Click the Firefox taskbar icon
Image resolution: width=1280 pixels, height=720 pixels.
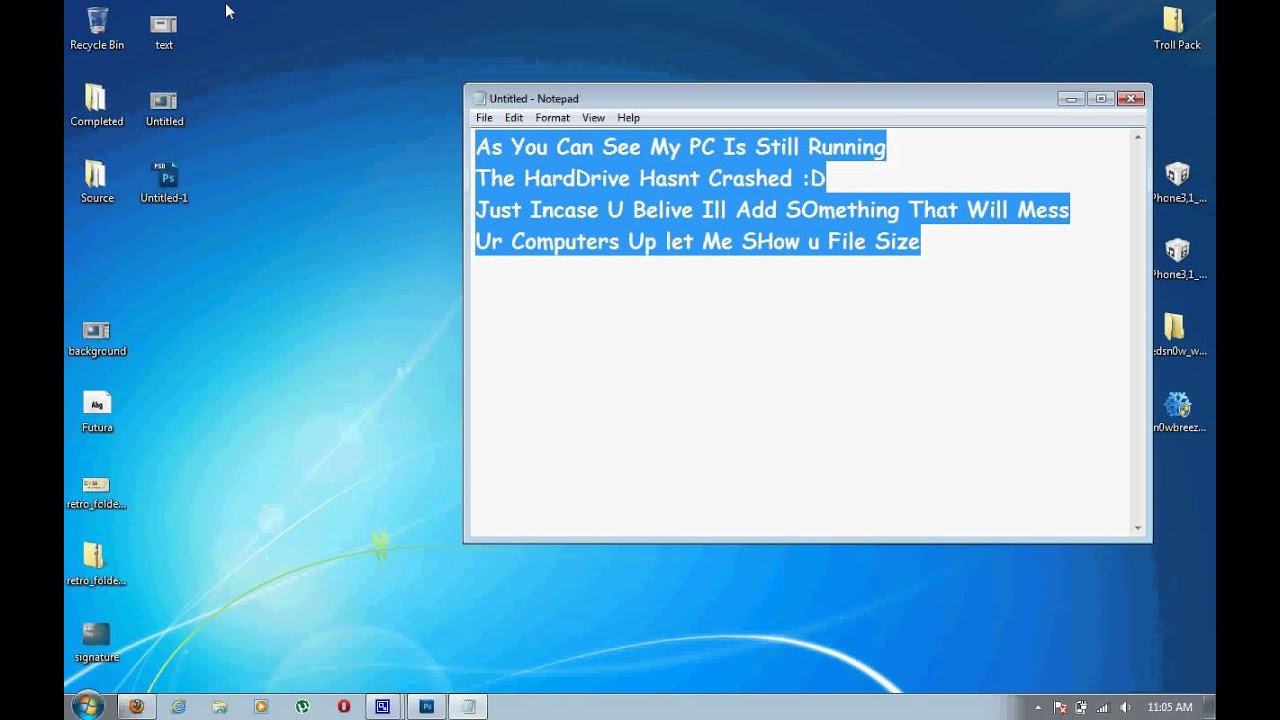(137, 706)
